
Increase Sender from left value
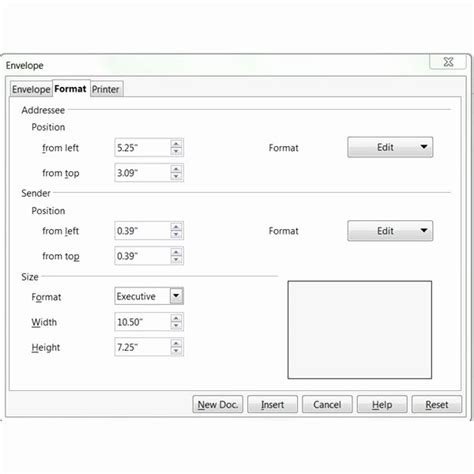176,227
